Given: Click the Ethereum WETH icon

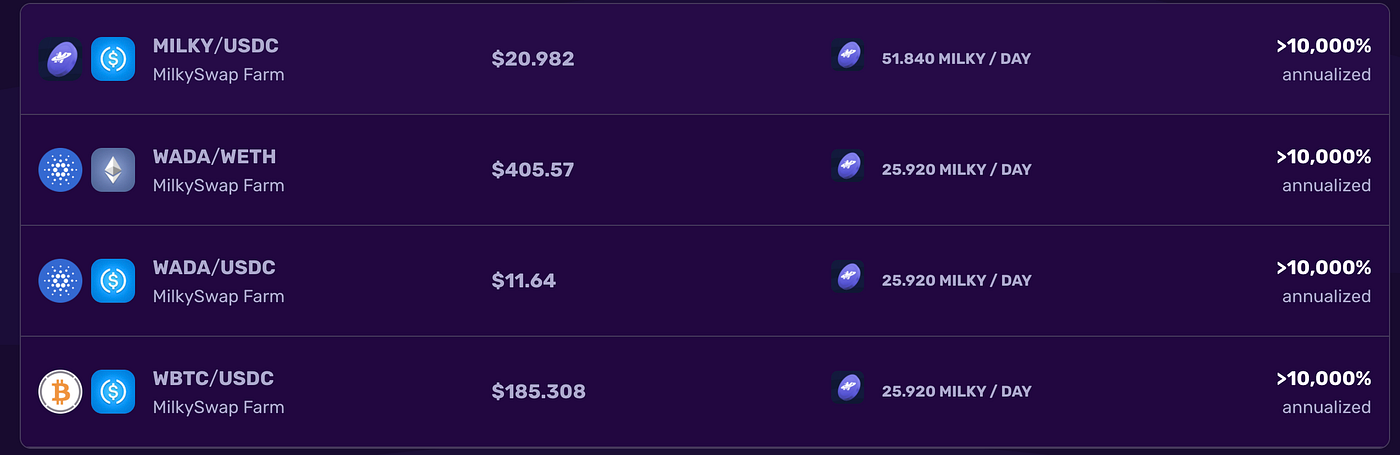Looking at the screenshot, I should pos(113,170).
